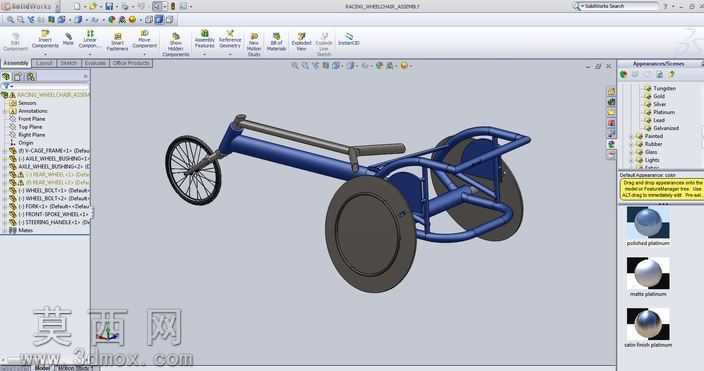Open Move Component dropdown arrow
Screen dimensions: 704x371
tap(145, 54)
